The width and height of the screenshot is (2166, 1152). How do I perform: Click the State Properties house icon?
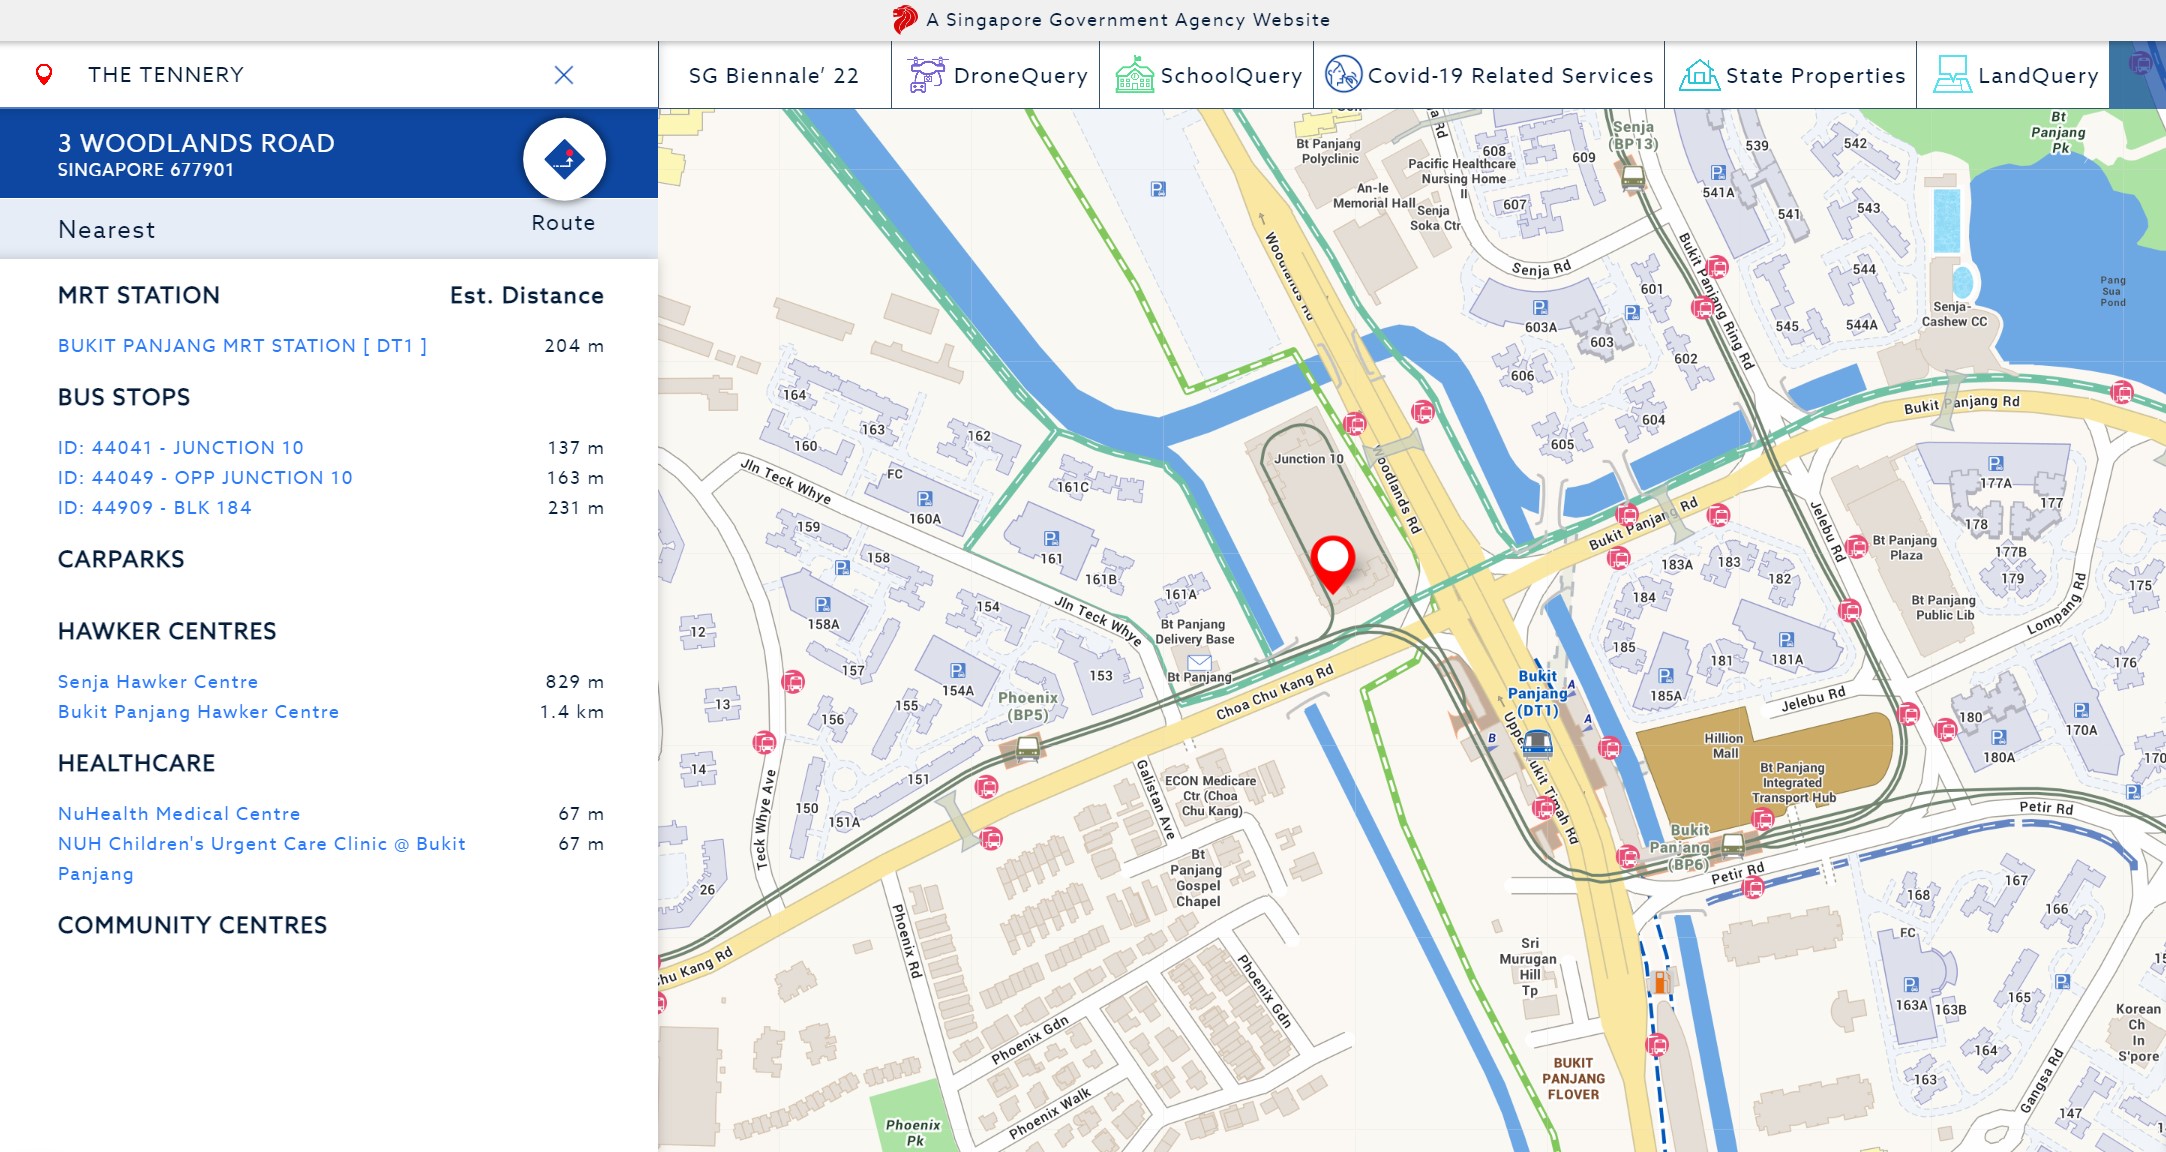(1698, 75)
